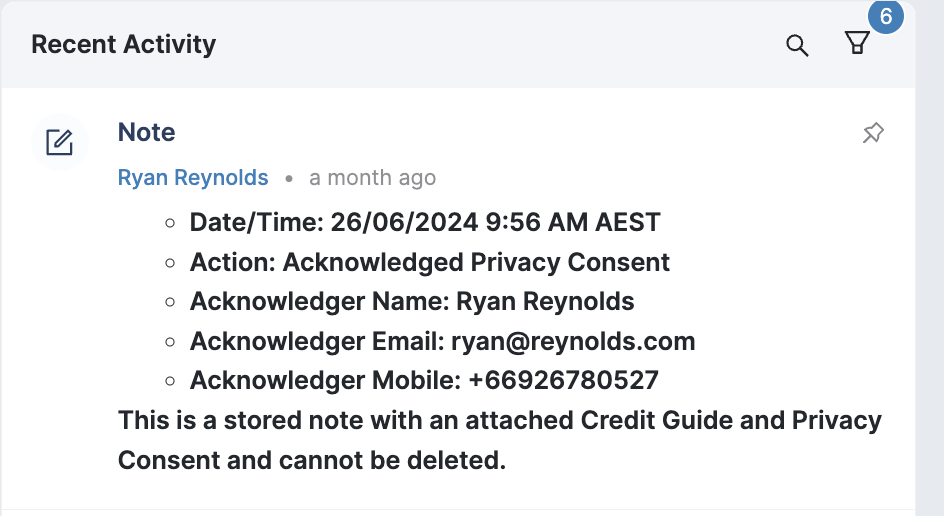Open Ryan Reynolds author profile link
This screenshot has width=944, height=516.
point(193,178)
